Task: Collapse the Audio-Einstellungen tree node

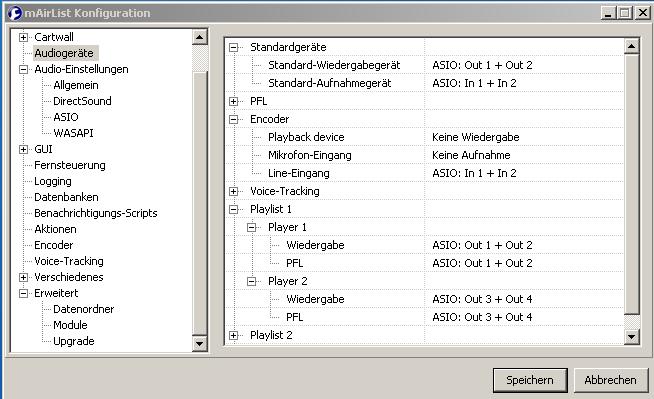Action: (23, 70)
